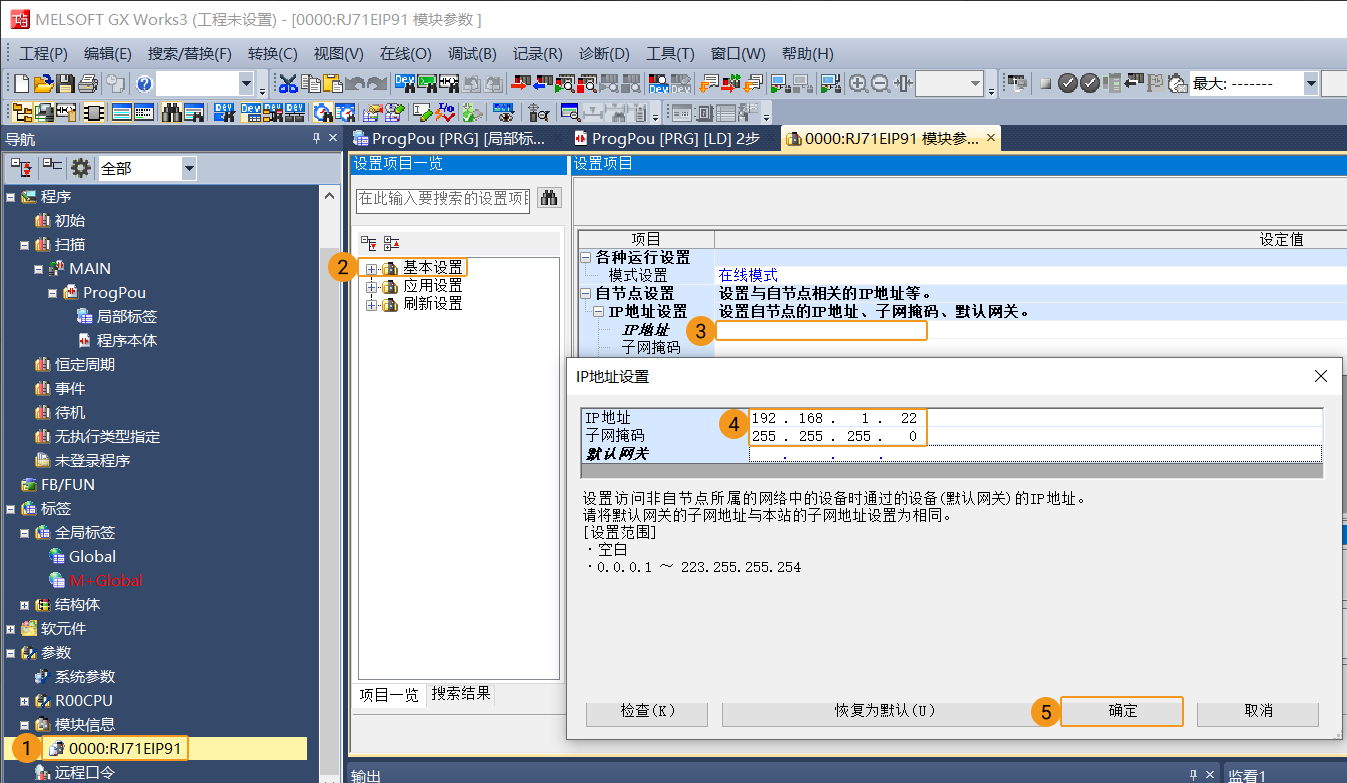The width and height of the screenshot is (1347, 783).
Task: Click the Help question-mark icon
Action: point(144,83)
